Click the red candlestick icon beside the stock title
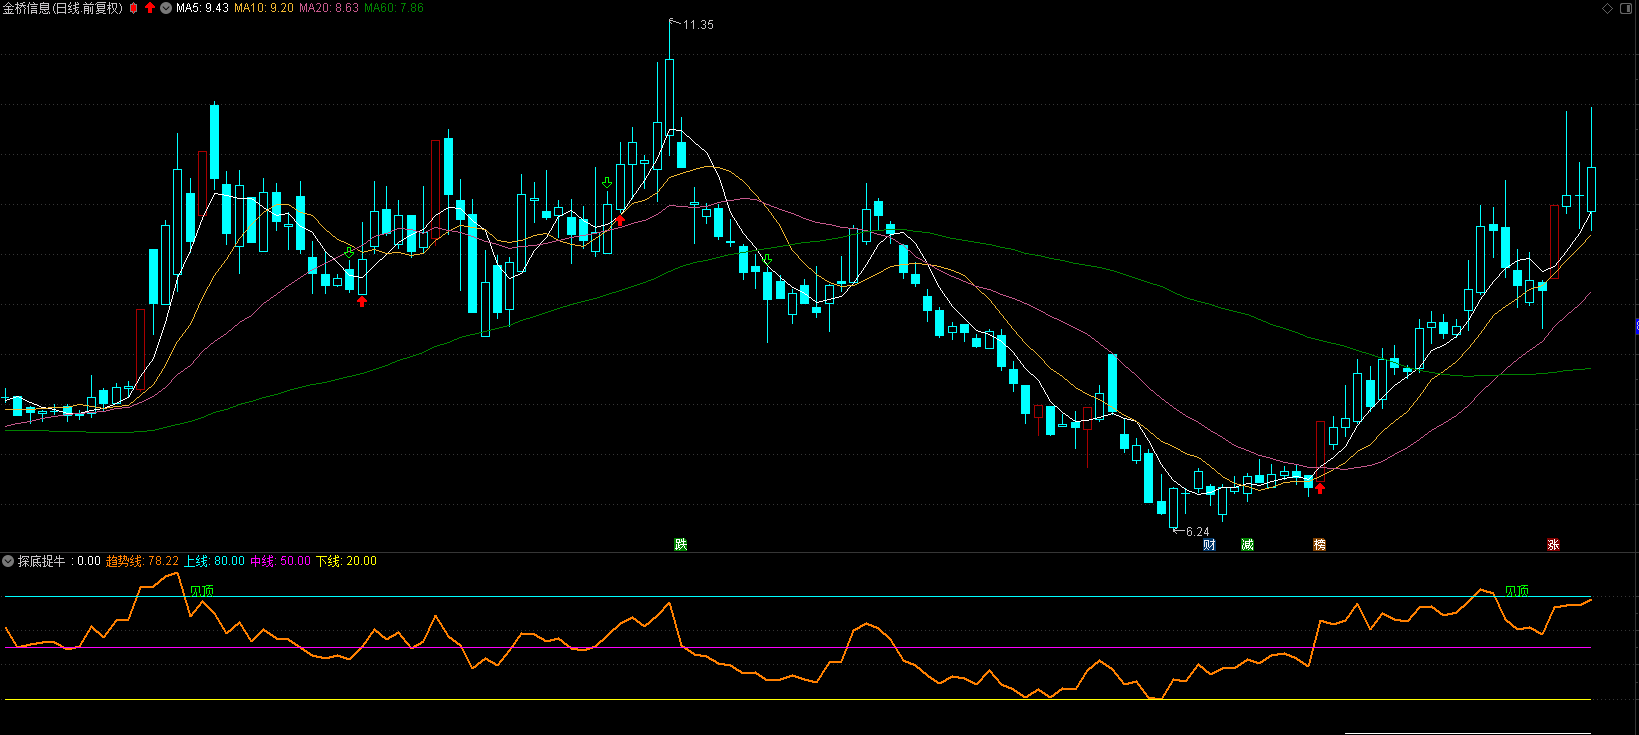This screenshot has width=1639, height=735. point(134,8)
